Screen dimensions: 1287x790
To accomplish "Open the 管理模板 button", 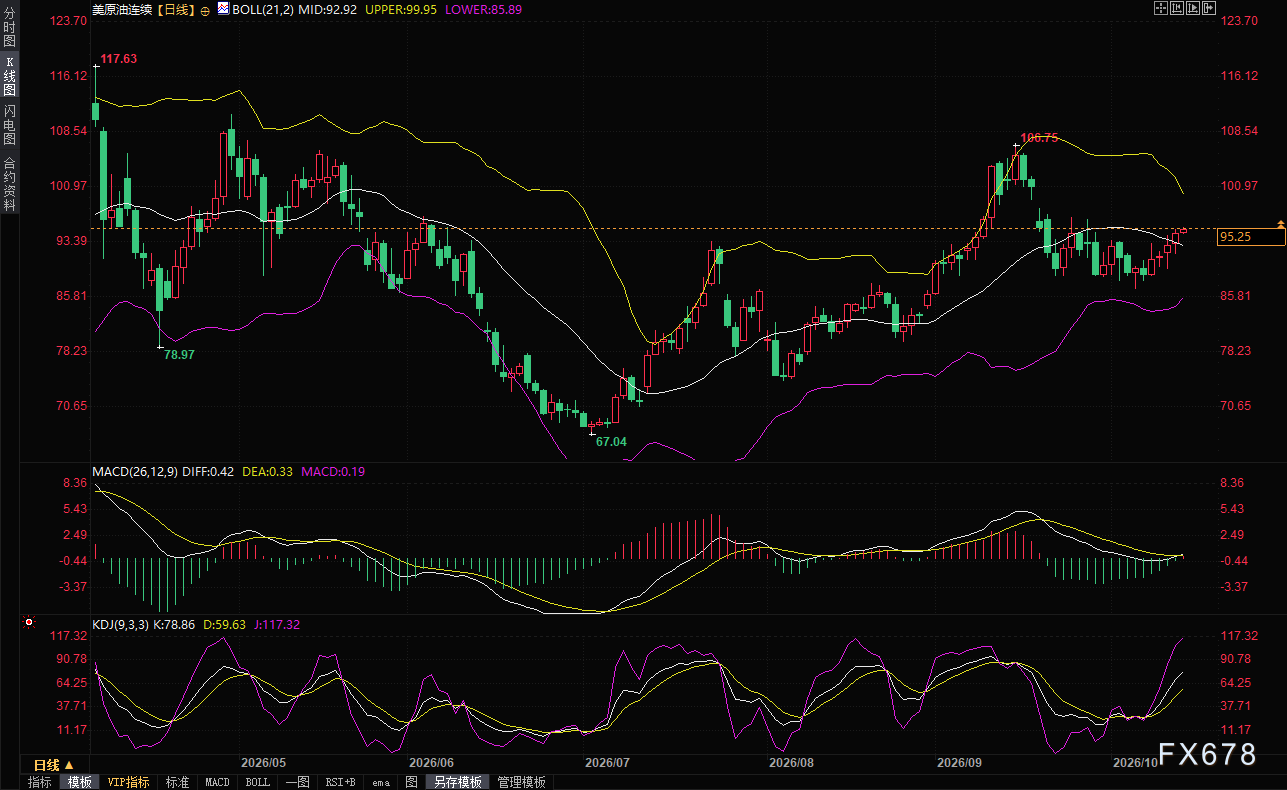I will 522,782.
